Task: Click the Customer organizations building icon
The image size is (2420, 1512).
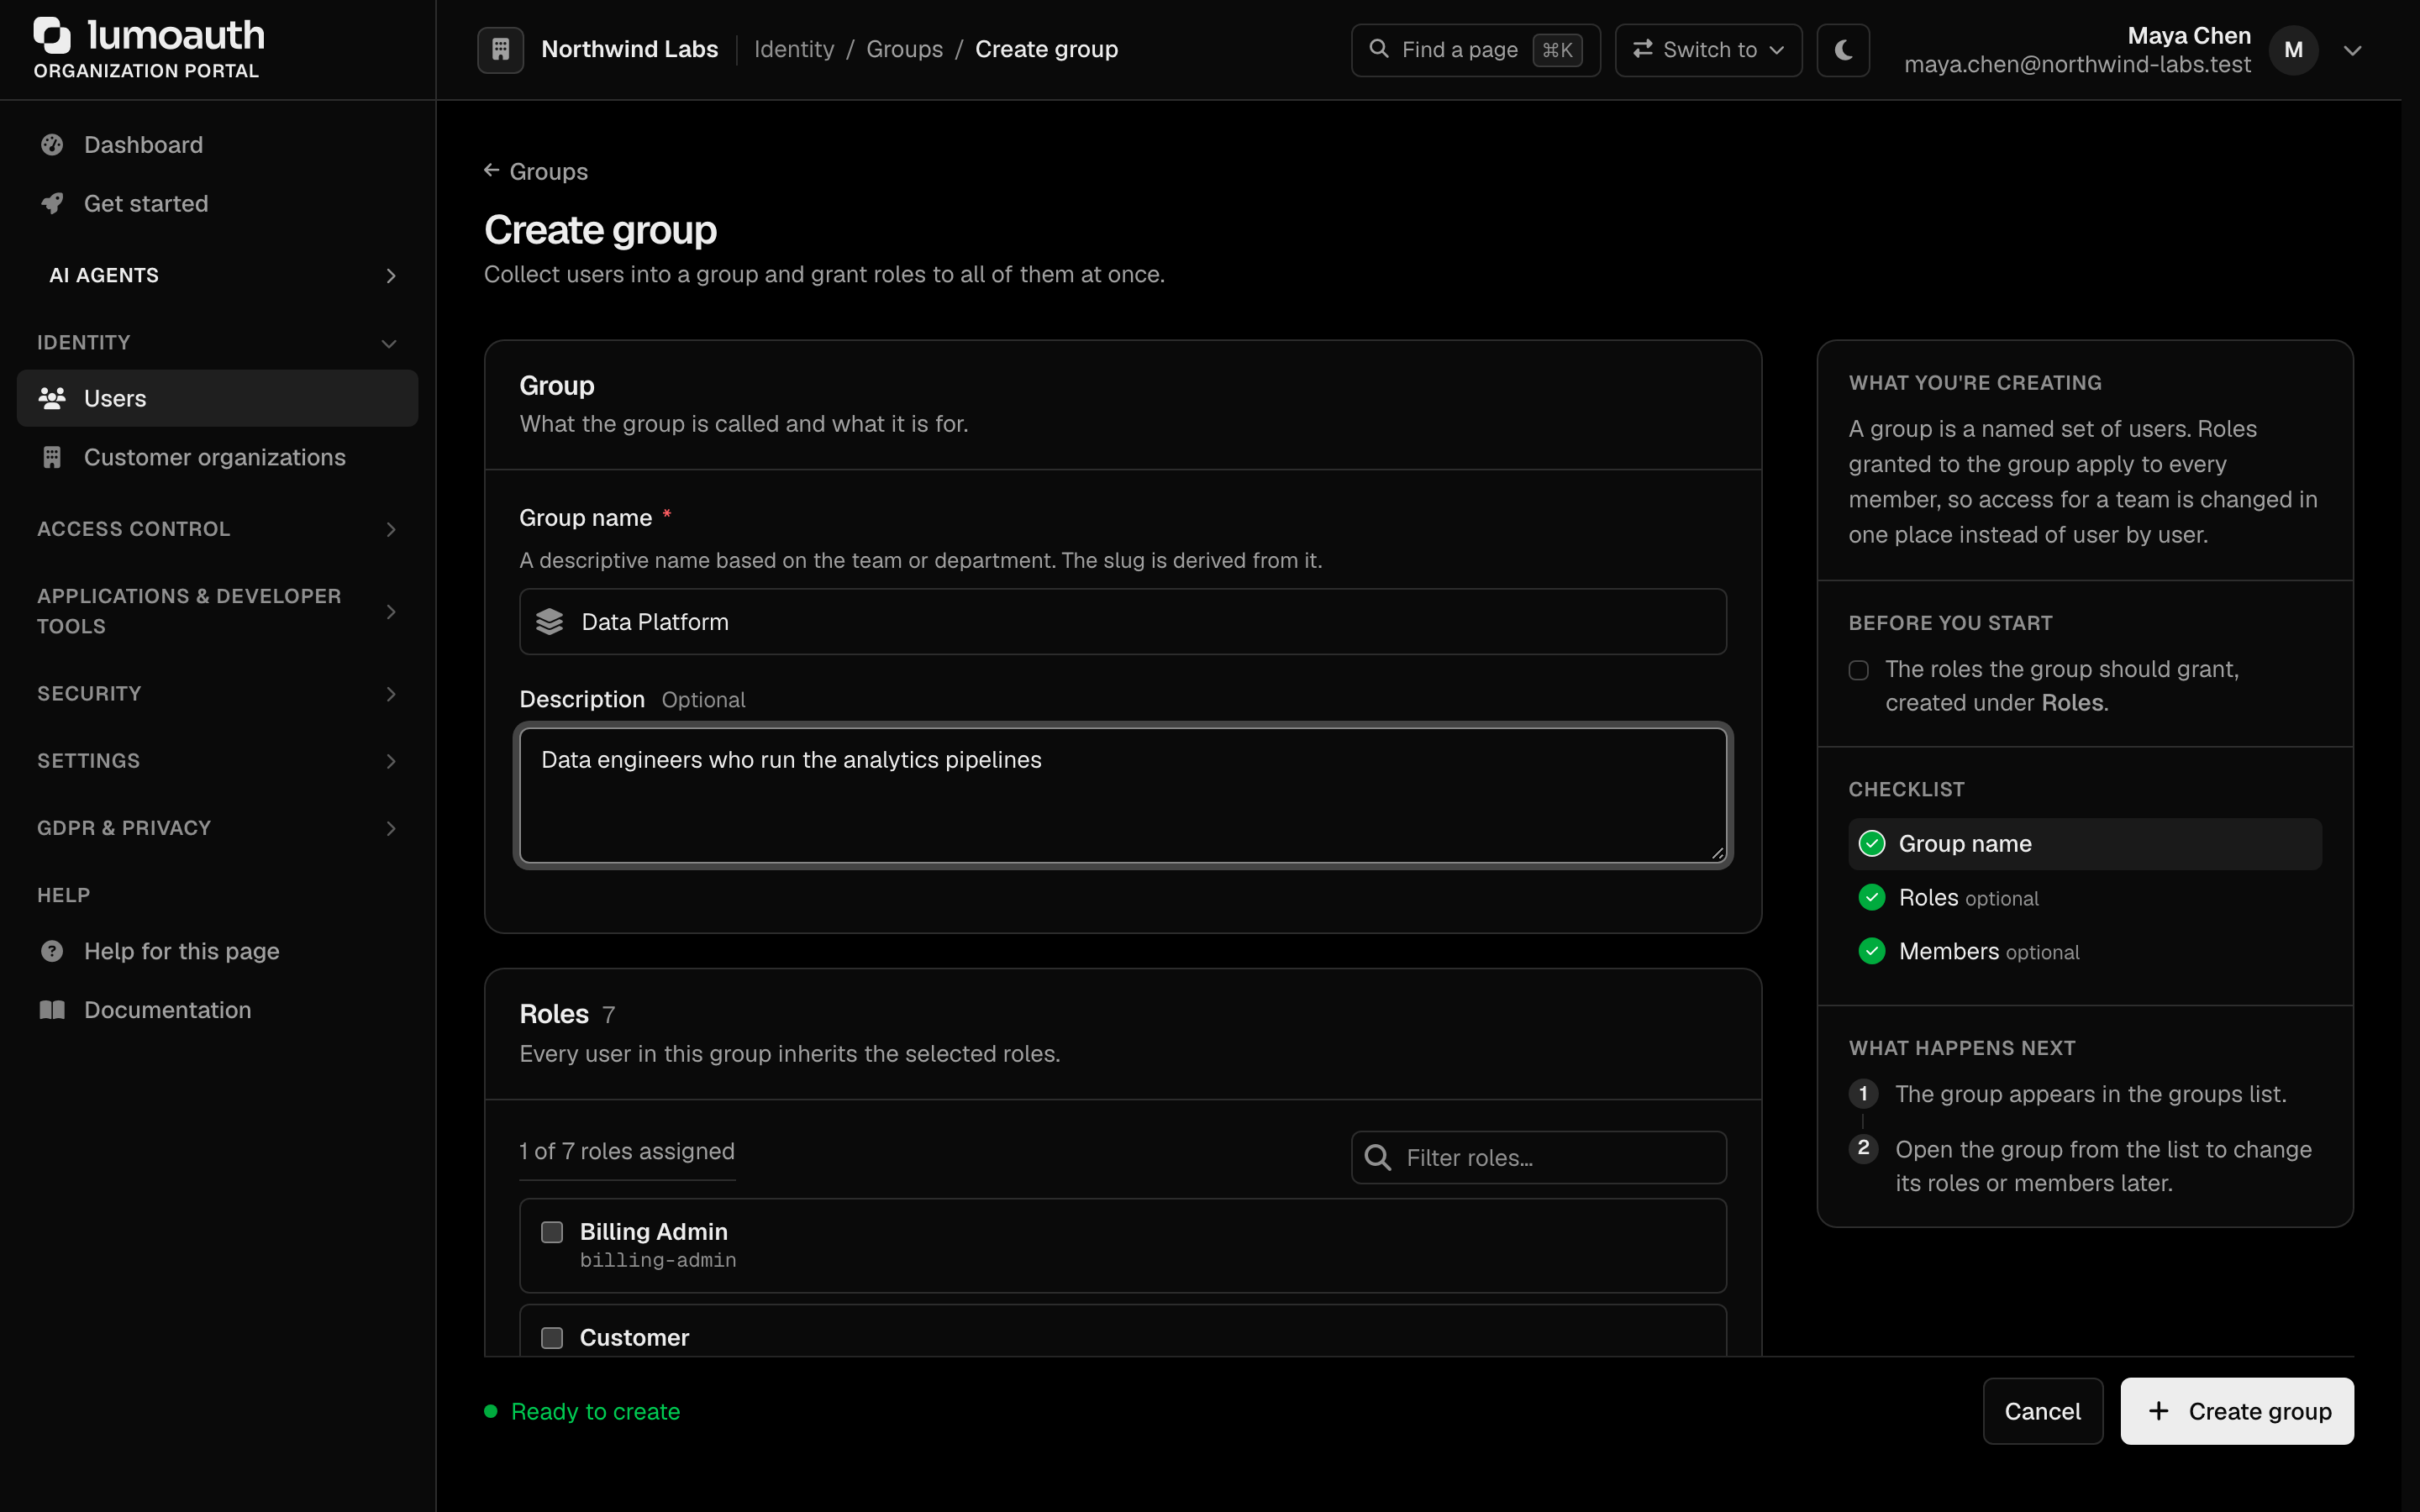Action: [x=52, y=457]
